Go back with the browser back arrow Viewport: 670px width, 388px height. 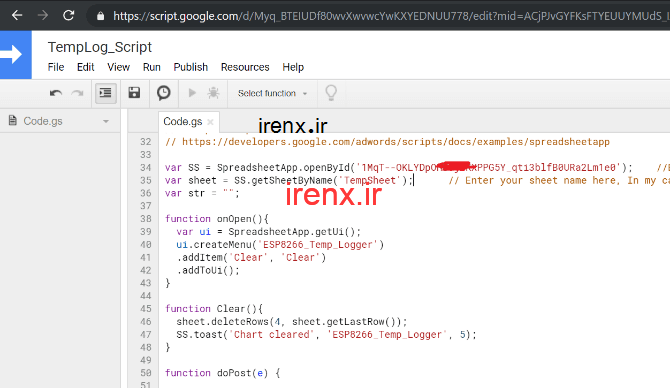pos(17,16)
